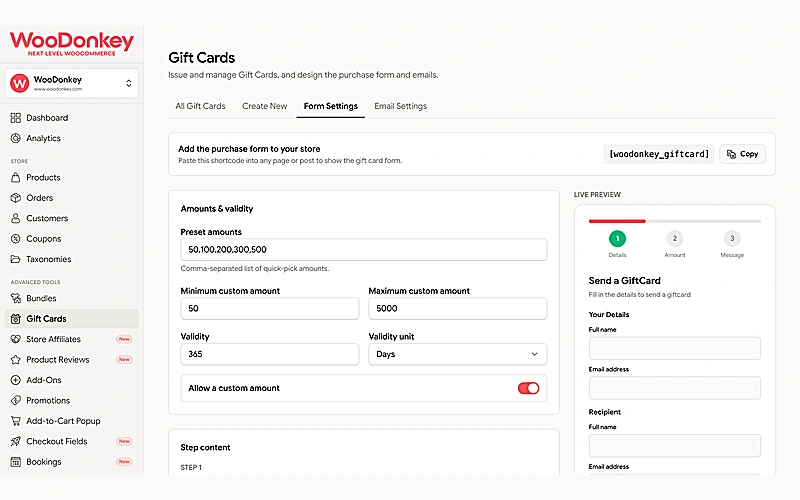Click the Customers person icon
Viewport: 800px width, 500px height.
point(16,218)
